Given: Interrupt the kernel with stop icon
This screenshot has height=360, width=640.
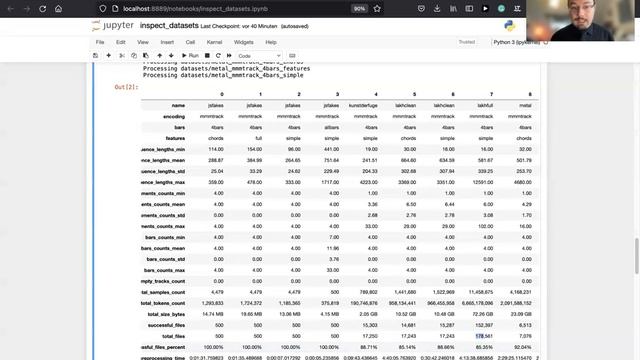Looking at the screenshot, I should (x=207, y=56).
